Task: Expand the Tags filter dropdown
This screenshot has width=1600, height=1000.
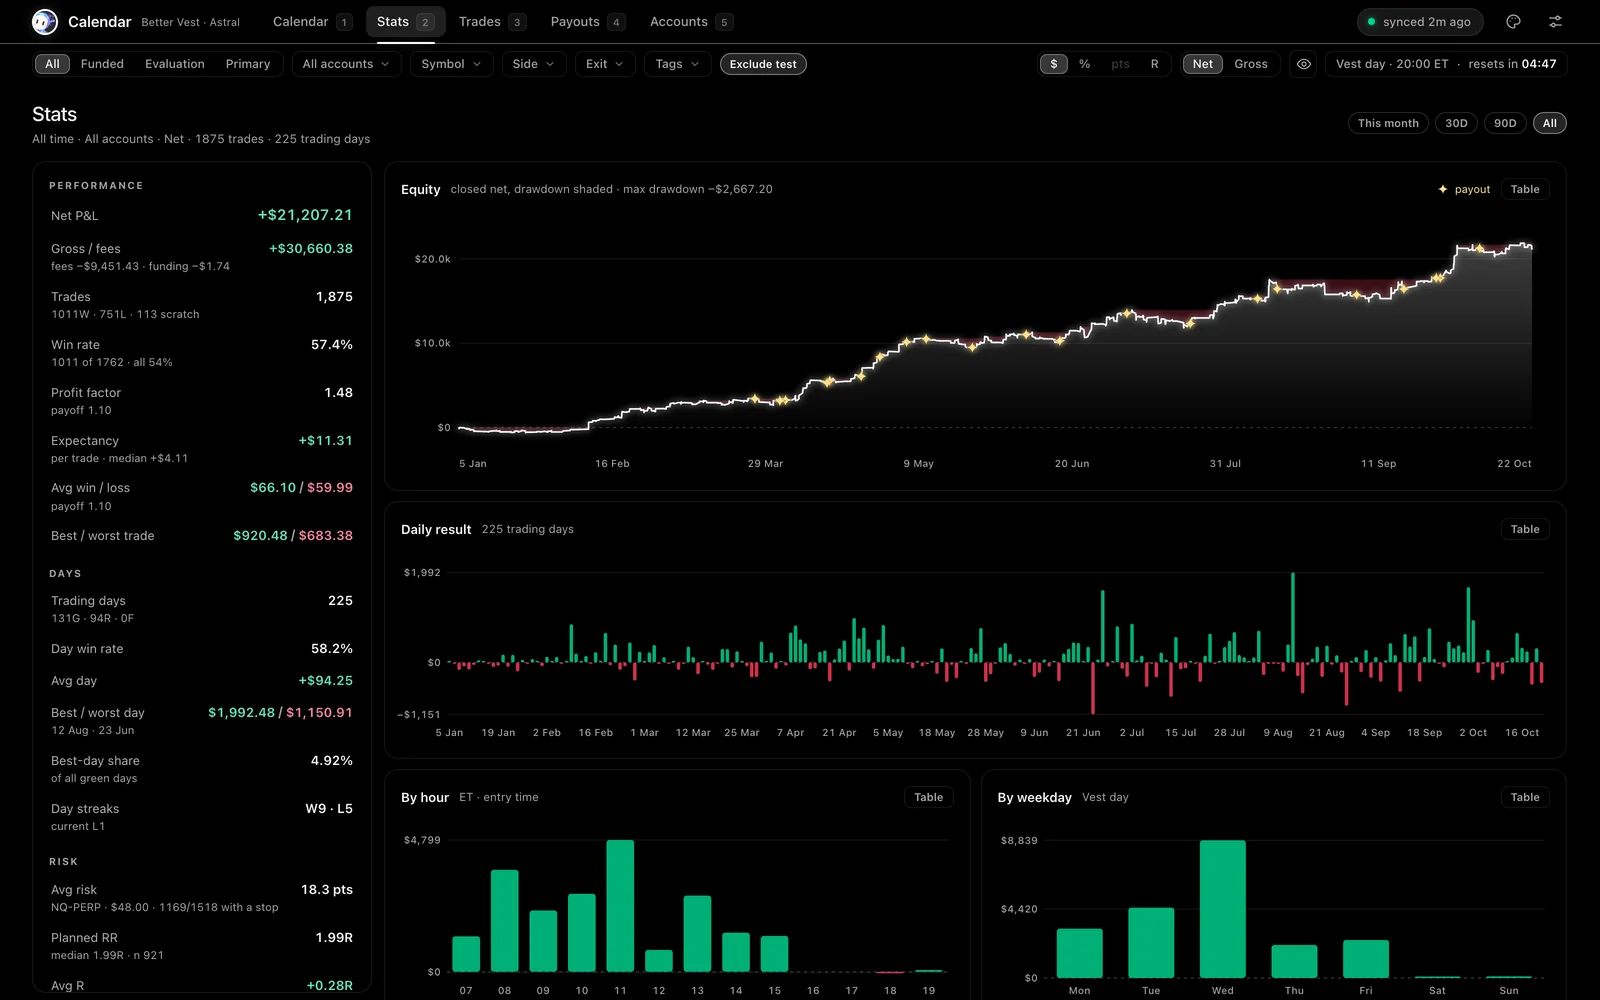Action: [678, 64]
